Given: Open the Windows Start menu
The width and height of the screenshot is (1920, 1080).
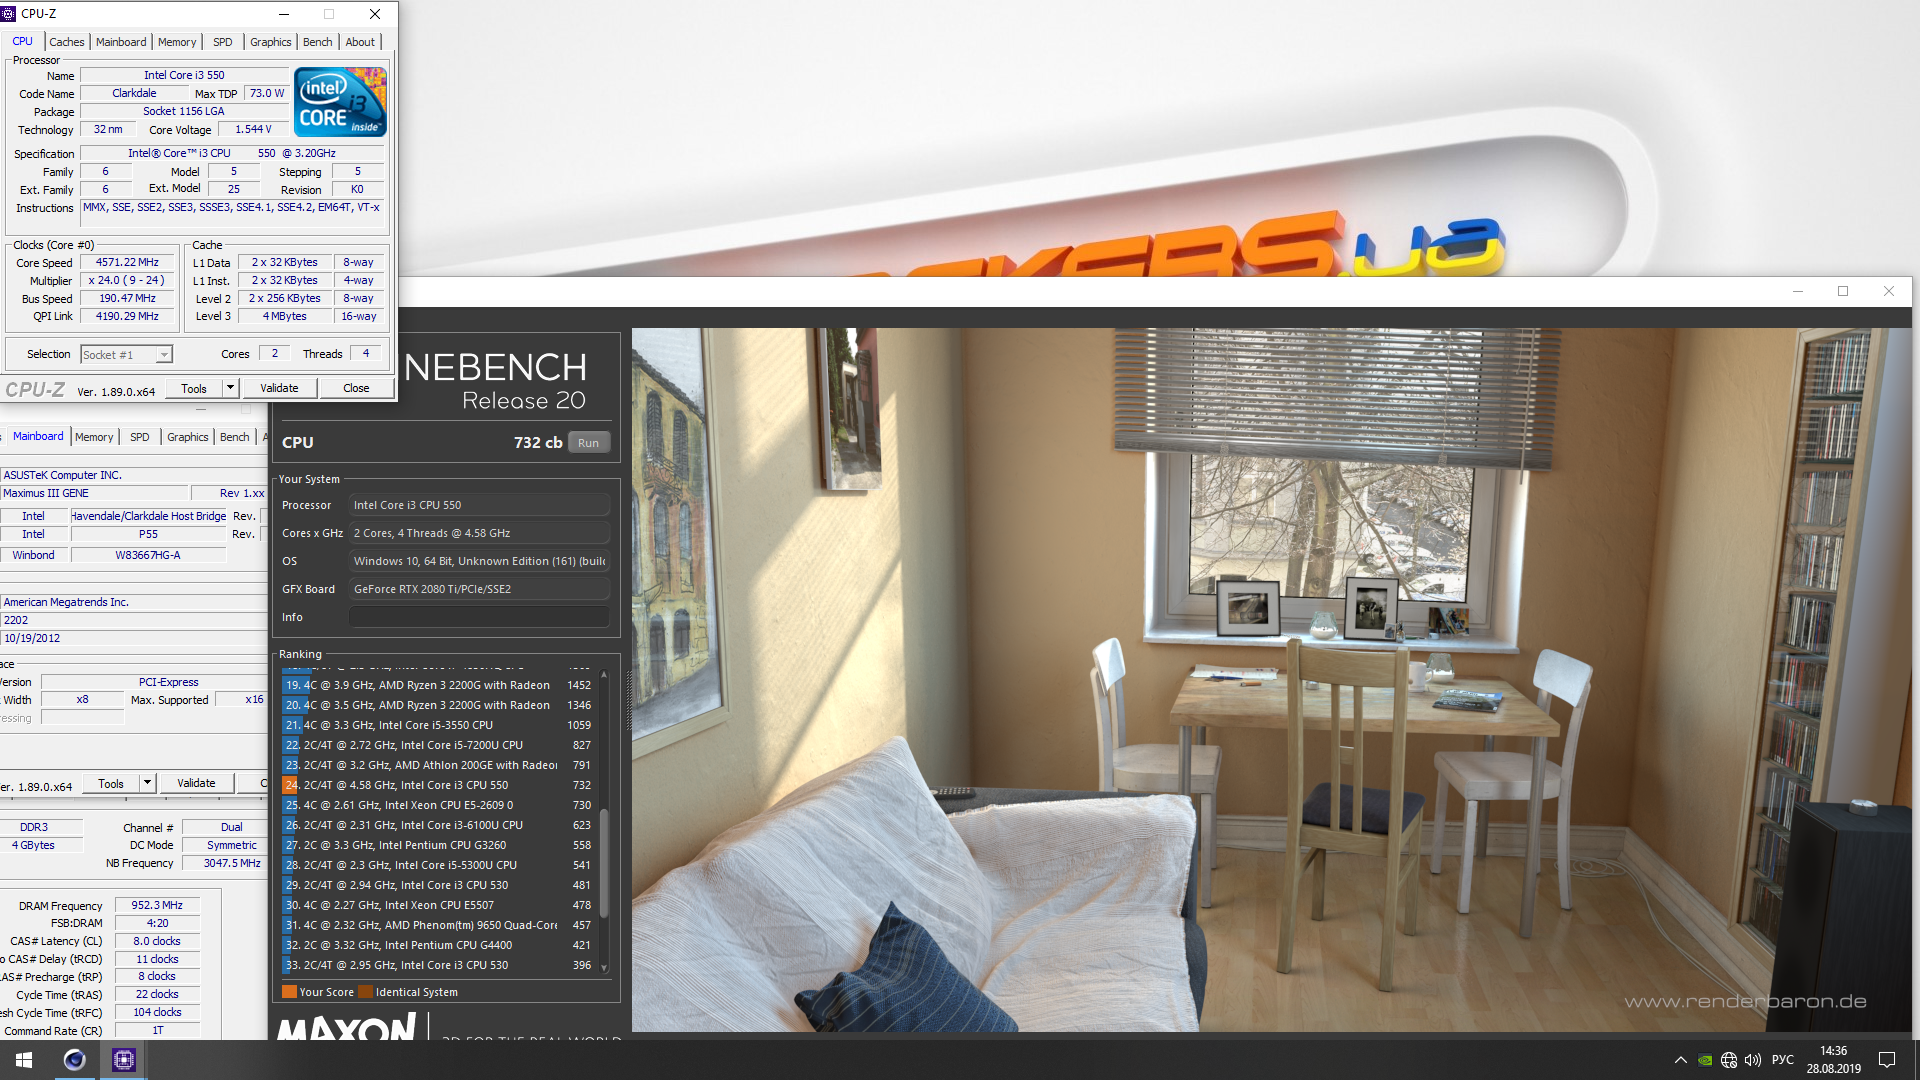Looking at the screenshot, I should coord(24,1060).
